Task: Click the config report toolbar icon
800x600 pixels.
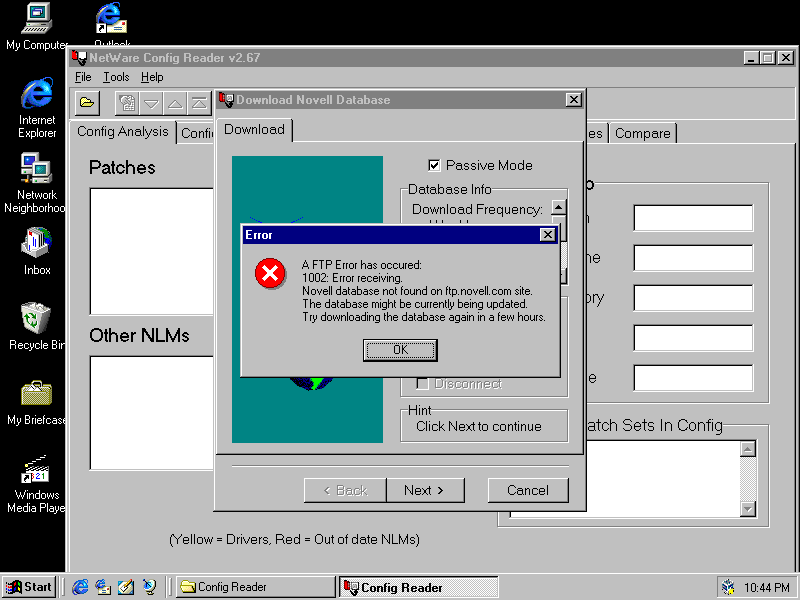Action: coord(127,103)
